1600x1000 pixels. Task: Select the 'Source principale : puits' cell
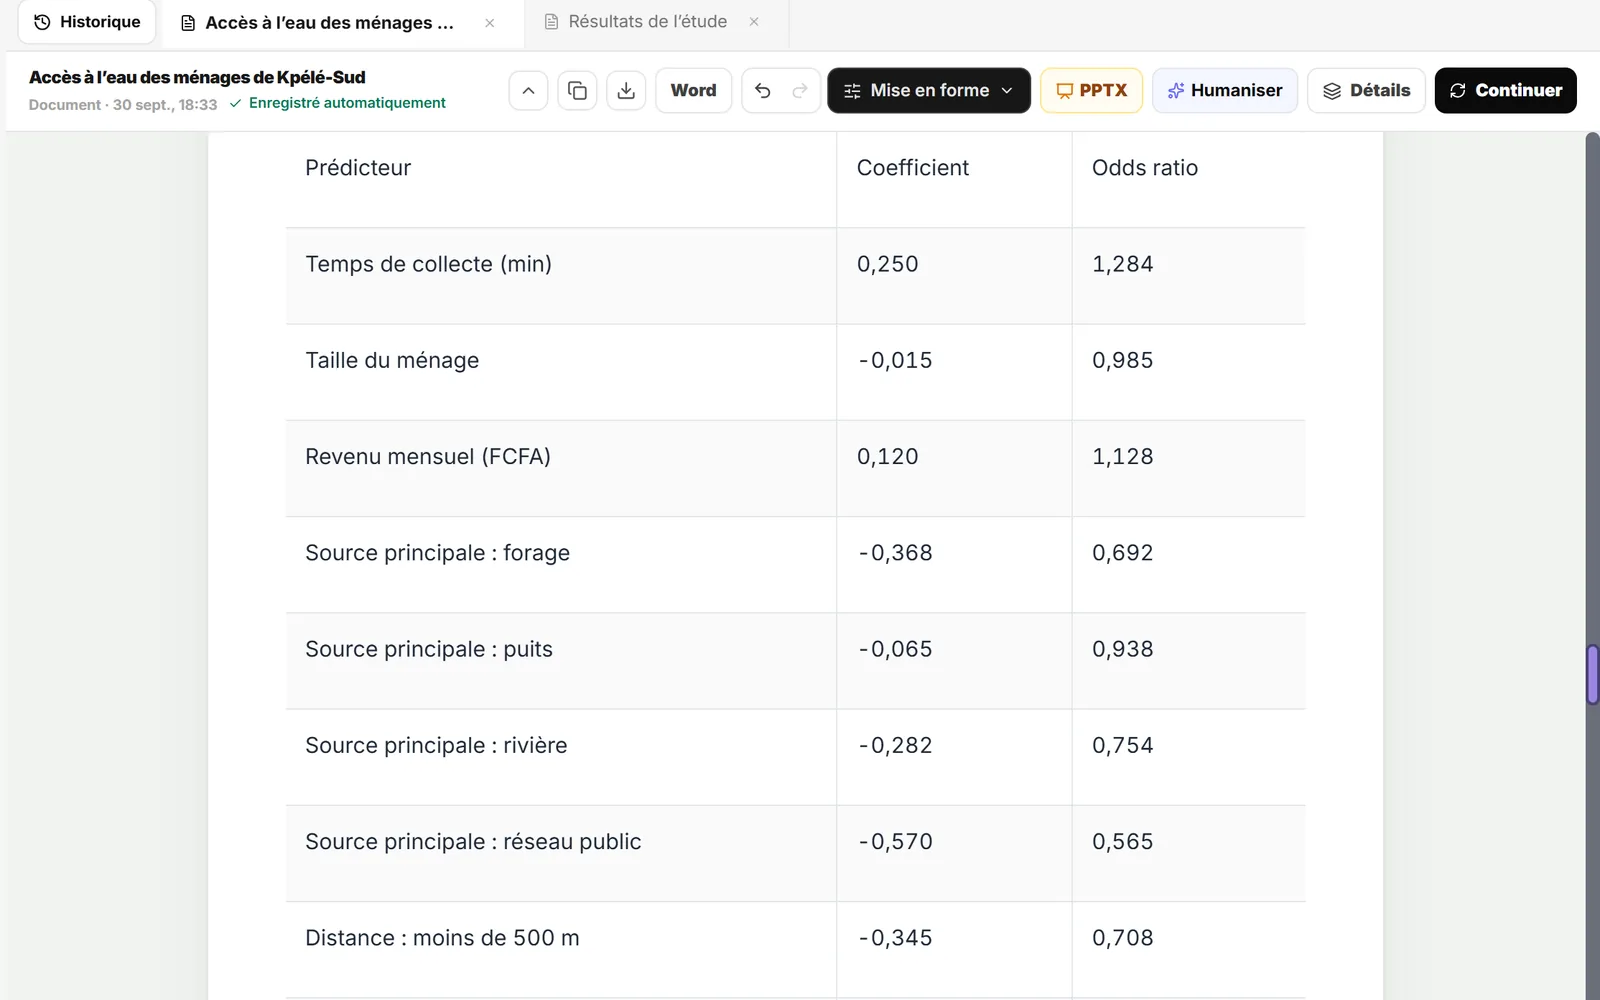click(x=561, y=661)
